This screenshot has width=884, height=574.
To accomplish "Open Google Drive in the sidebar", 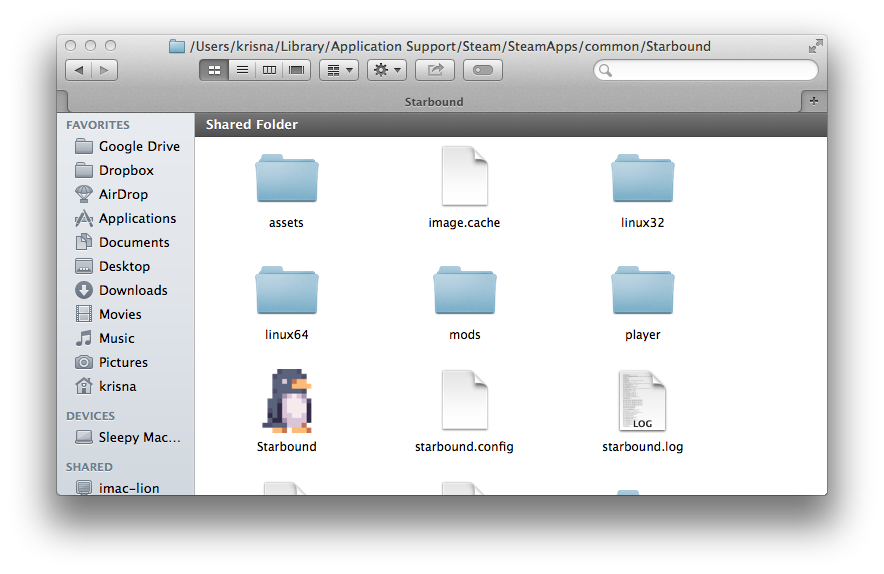I will pyautogui.click(x=127, y=147).
